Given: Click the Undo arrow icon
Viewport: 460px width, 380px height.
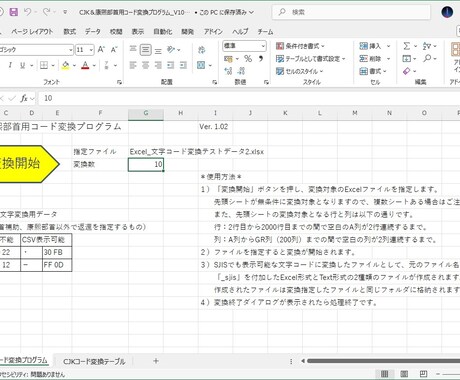Looking at the screenshot, I should tap(27, 12).
